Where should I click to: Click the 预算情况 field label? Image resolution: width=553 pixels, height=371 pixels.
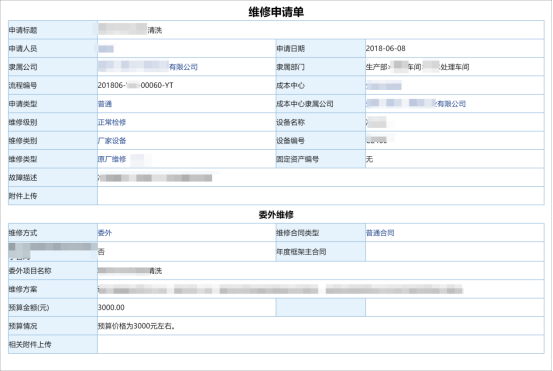[23, 326]
